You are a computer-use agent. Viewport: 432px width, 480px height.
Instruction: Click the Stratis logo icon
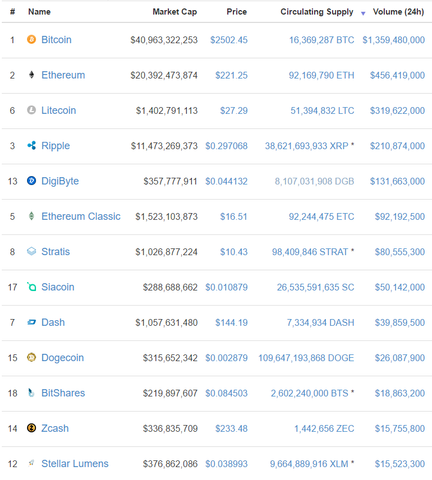31,251
